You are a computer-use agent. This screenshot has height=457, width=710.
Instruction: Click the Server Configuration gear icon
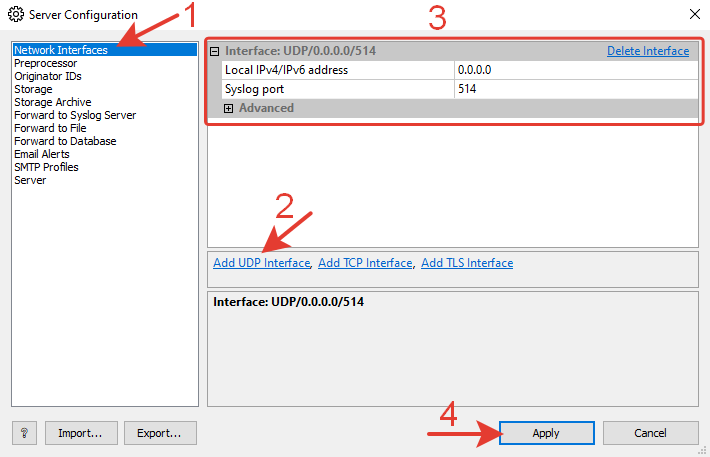click(x=16, y=14)
